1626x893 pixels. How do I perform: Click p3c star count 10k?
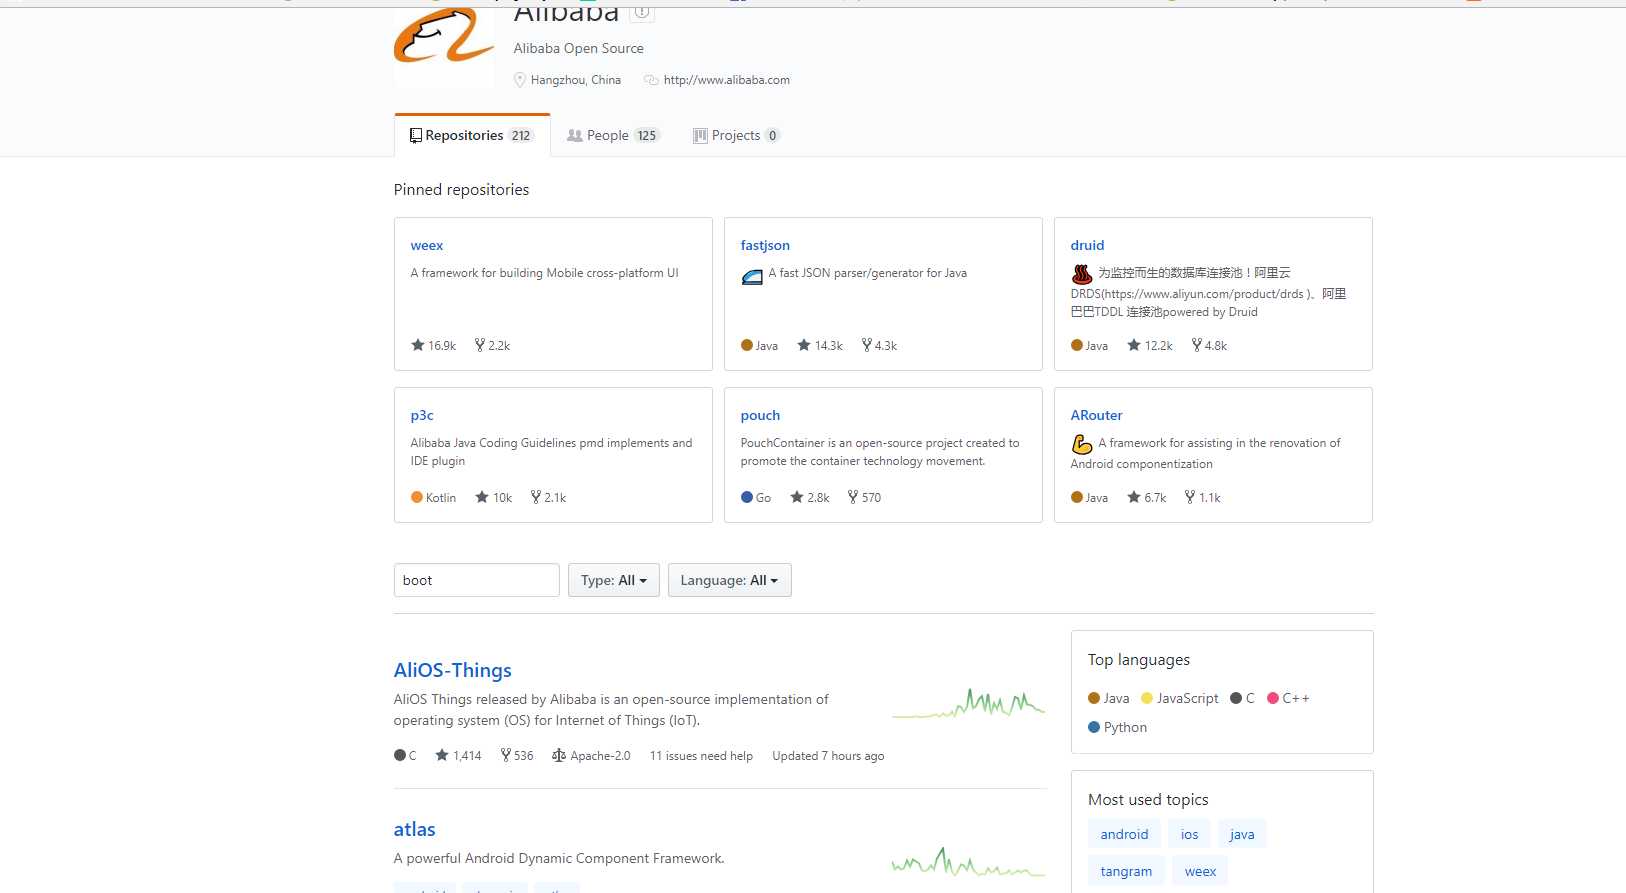[x=494, y=497]
